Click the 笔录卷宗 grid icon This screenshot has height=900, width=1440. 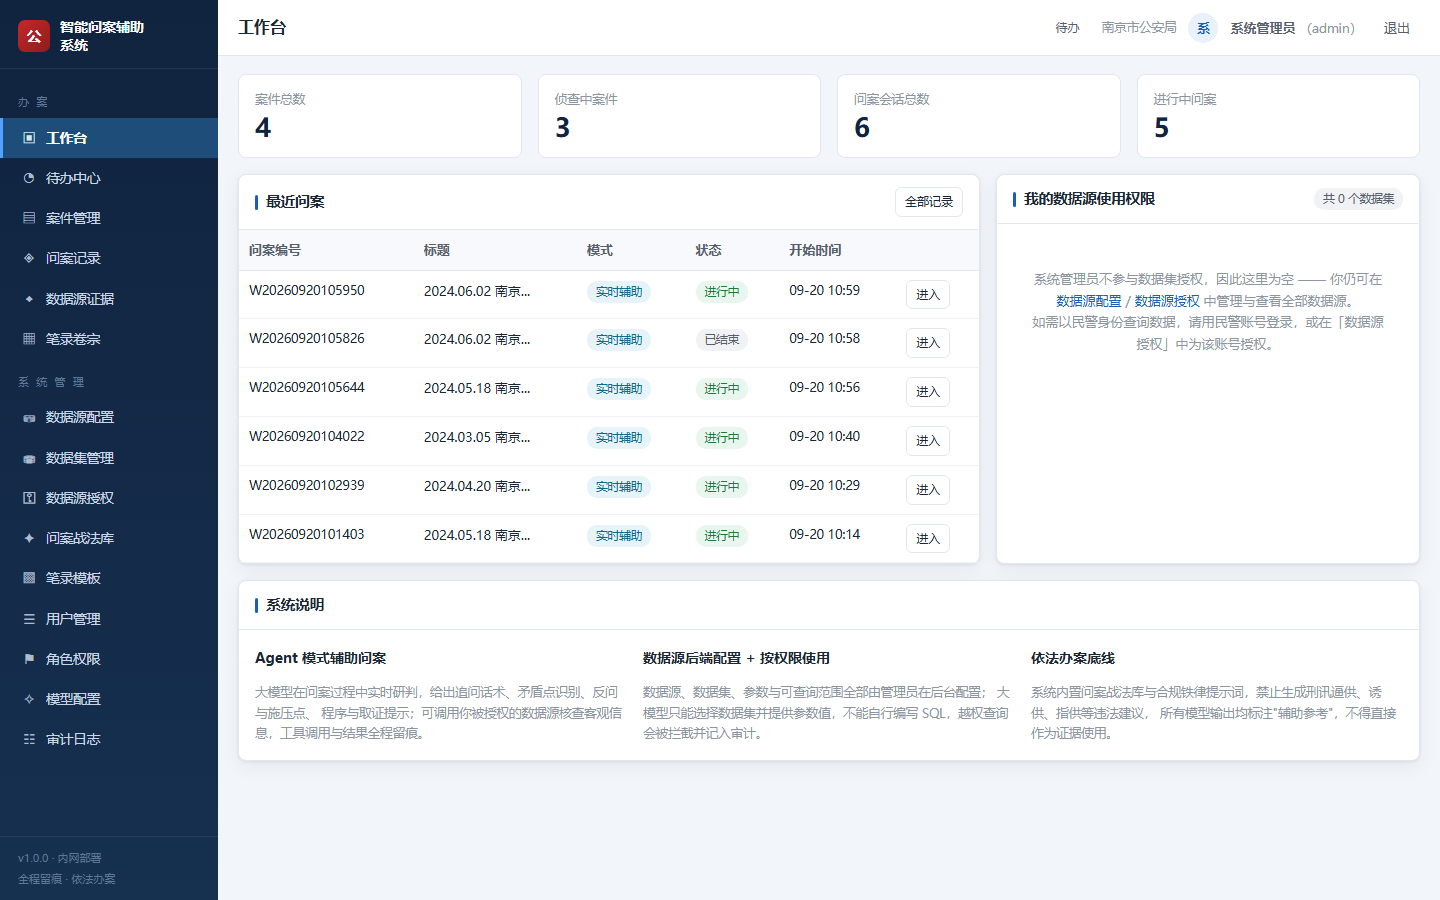29,339
